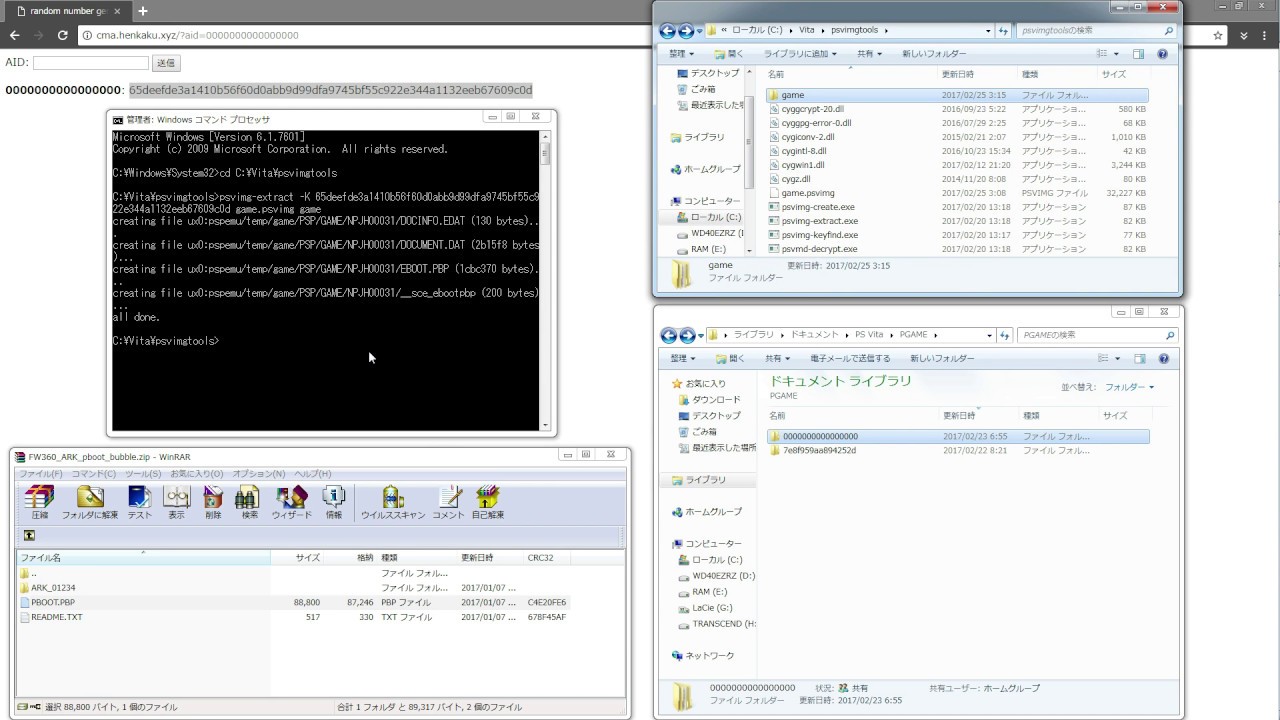This screenshot has width=1280, height=720.
Task: Open 整理 dropdown in PGAME window
Action: click(681, 358)
